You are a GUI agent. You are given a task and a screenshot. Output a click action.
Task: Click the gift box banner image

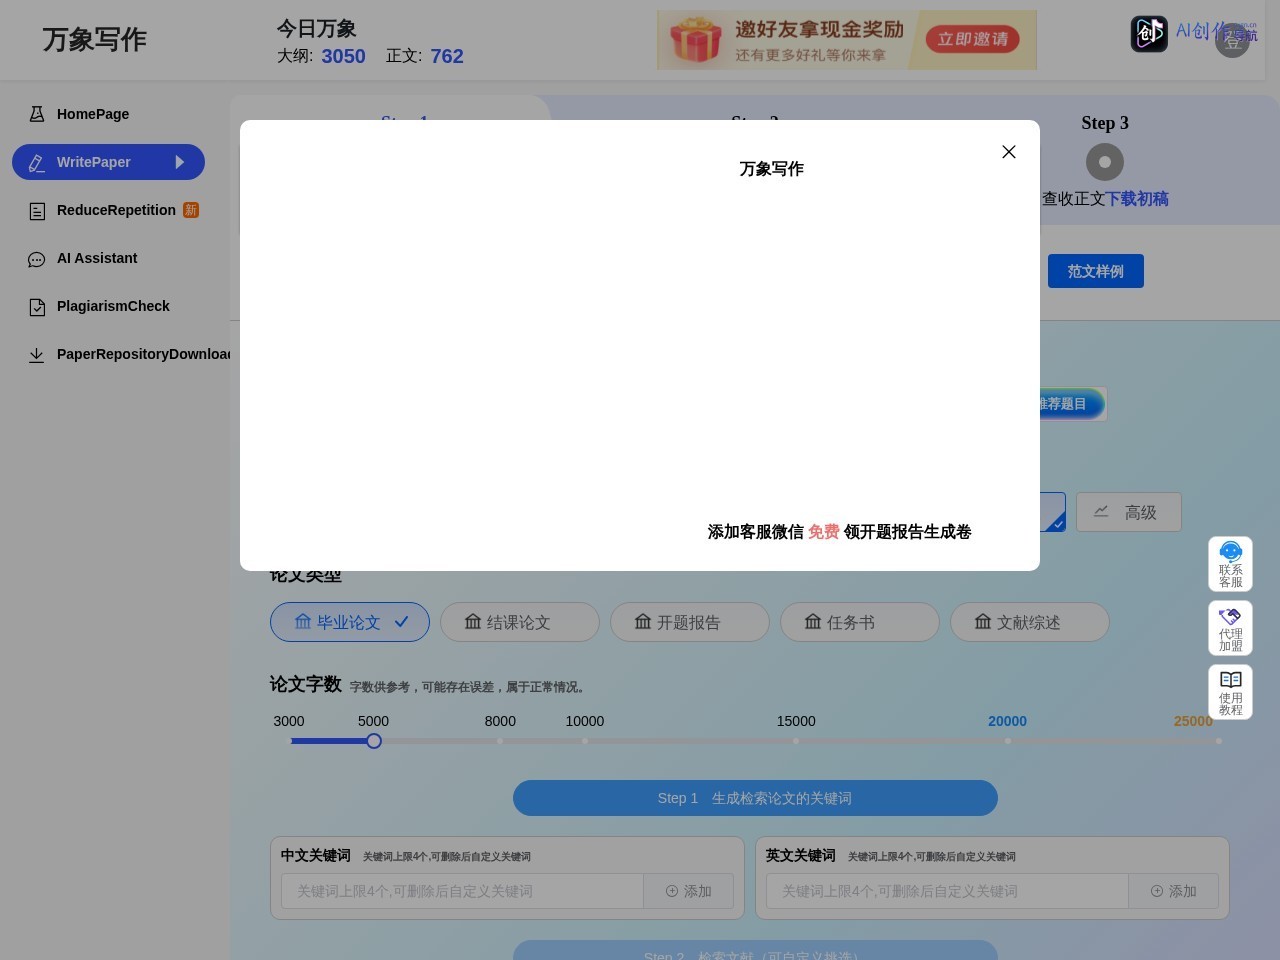(x=696, y=40)
